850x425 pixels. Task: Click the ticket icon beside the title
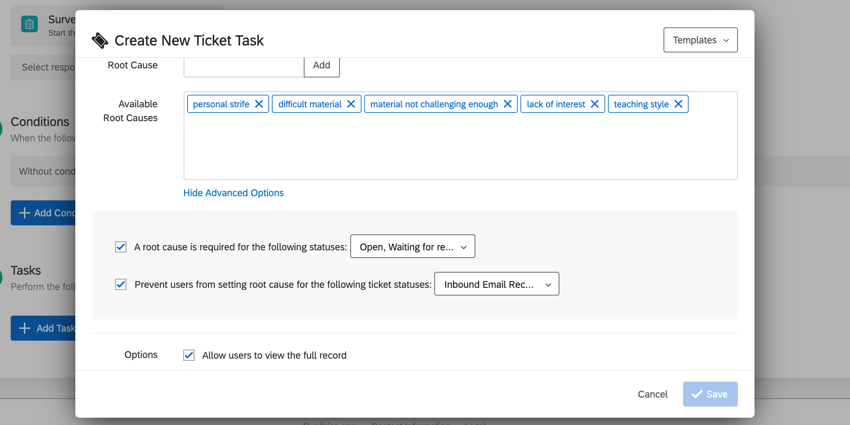100,41
